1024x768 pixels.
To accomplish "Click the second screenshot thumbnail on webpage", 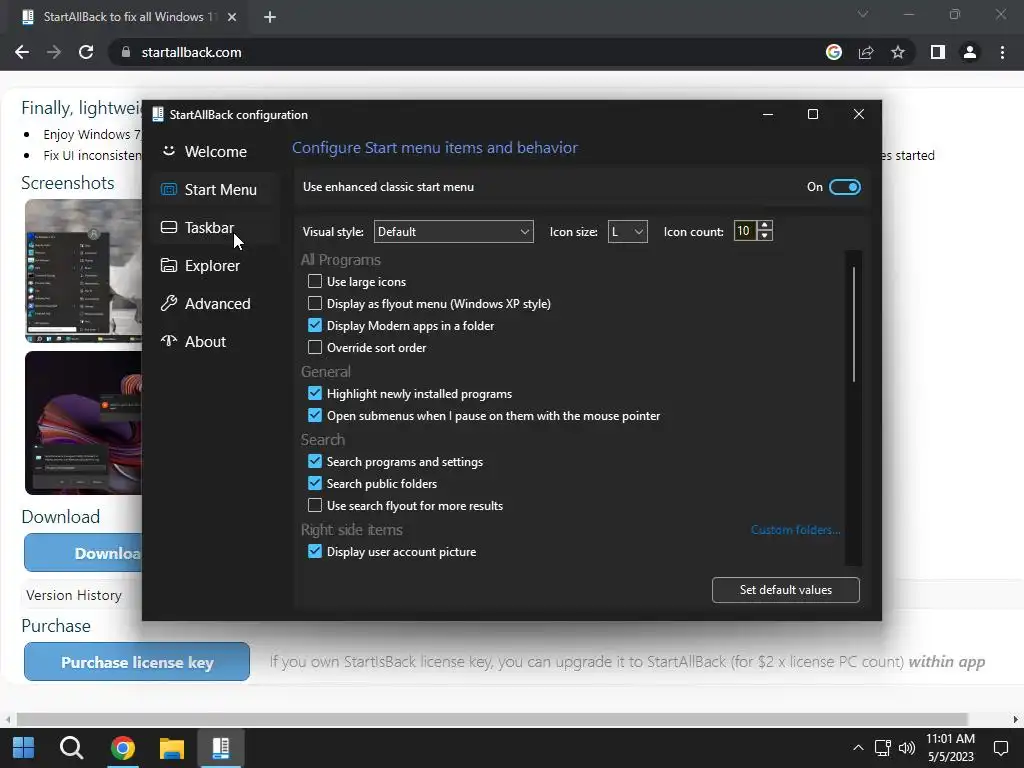I will 84,423.
